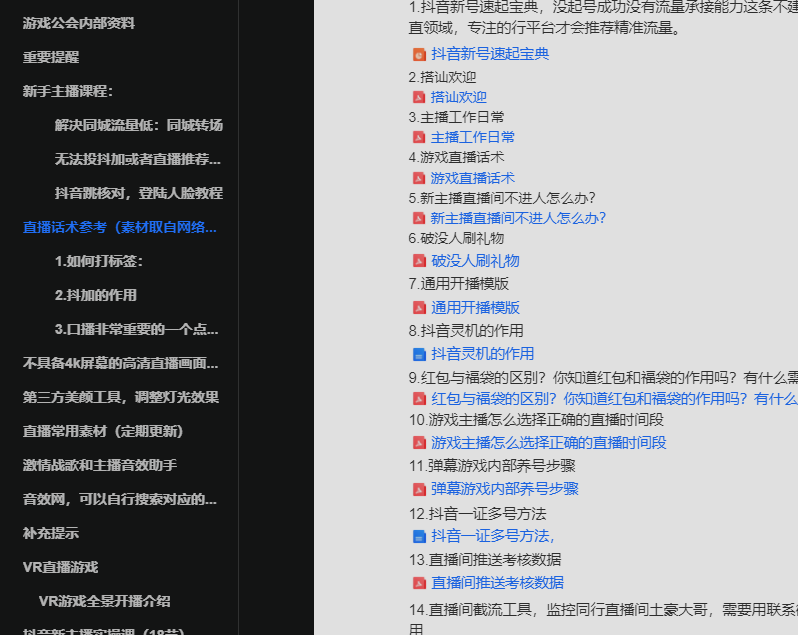This screenshot has width=798, height=635.
Task: Click the PDF icon beside 红包与福袋的区别 link
Action: point(419,399)
